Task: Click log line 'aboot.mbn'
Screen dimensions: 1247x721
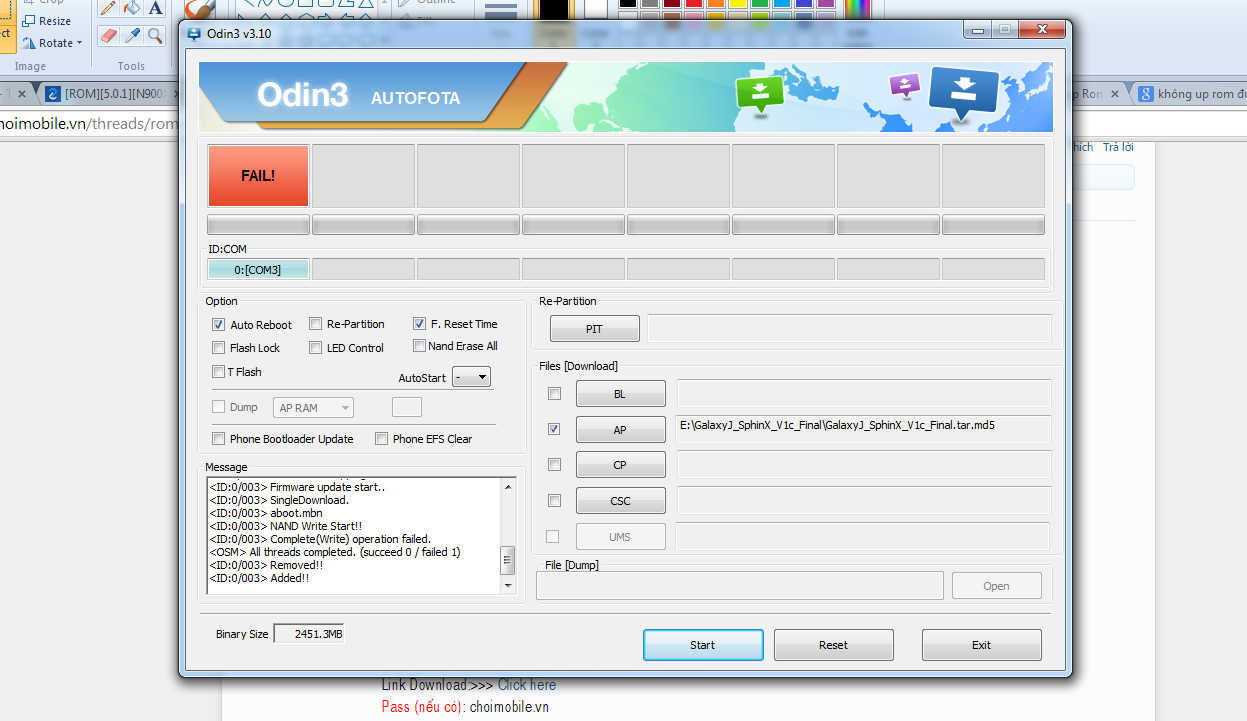Action: (266, 513)
